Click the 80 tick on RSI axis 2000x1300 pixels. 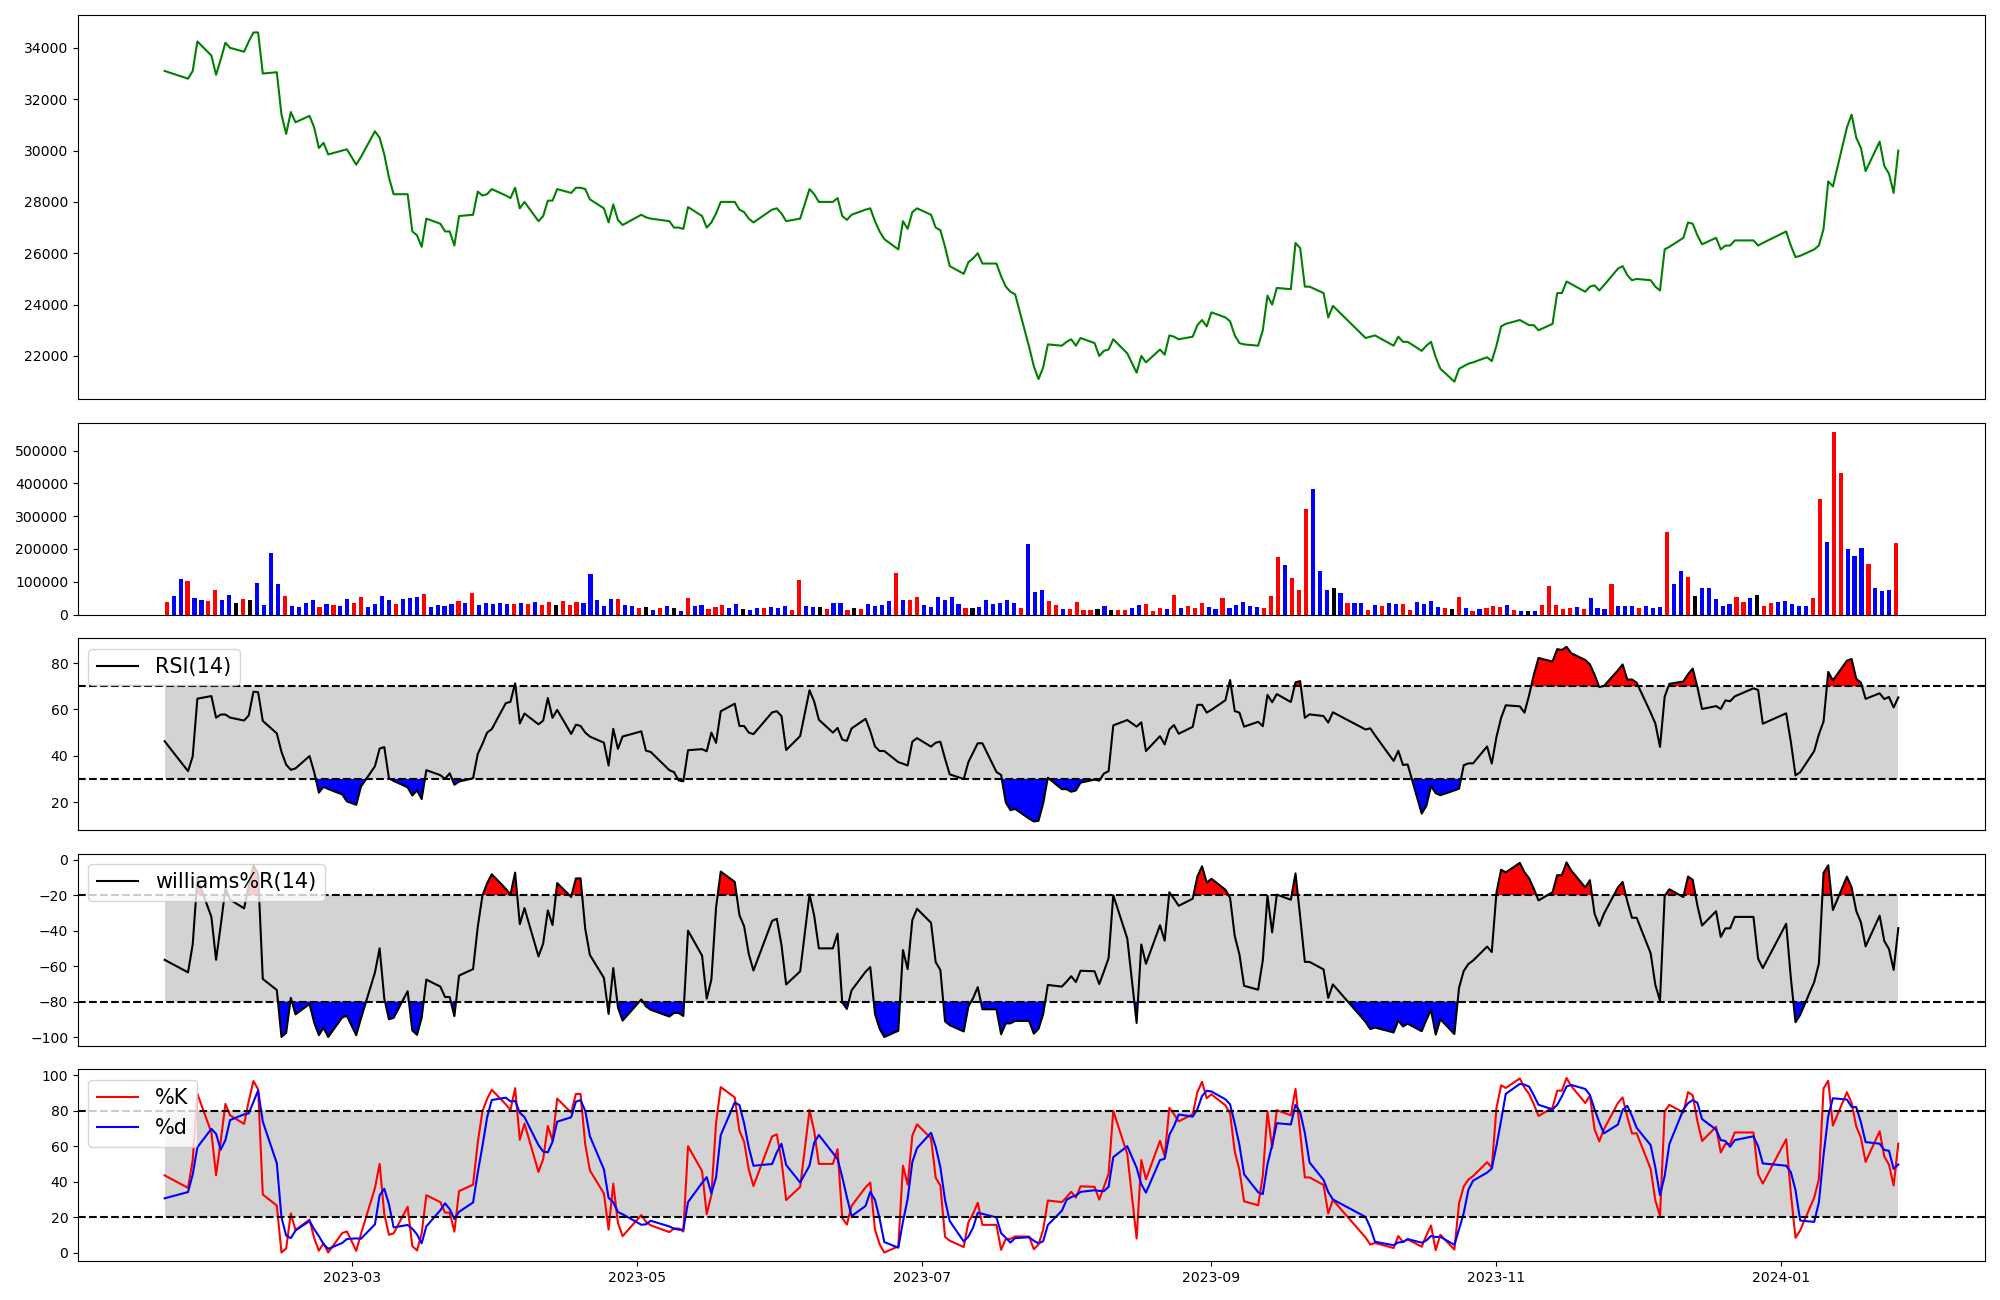[x=60, y=664]
